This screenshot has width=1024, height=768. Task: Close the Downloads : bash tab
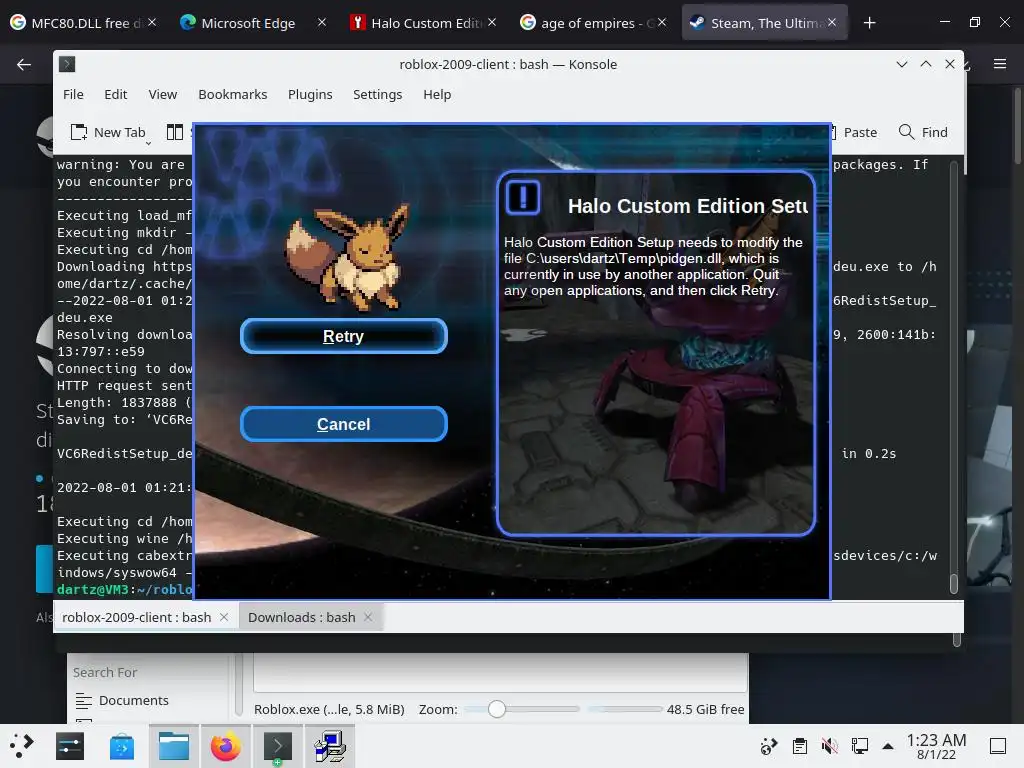tap(368, 617)
